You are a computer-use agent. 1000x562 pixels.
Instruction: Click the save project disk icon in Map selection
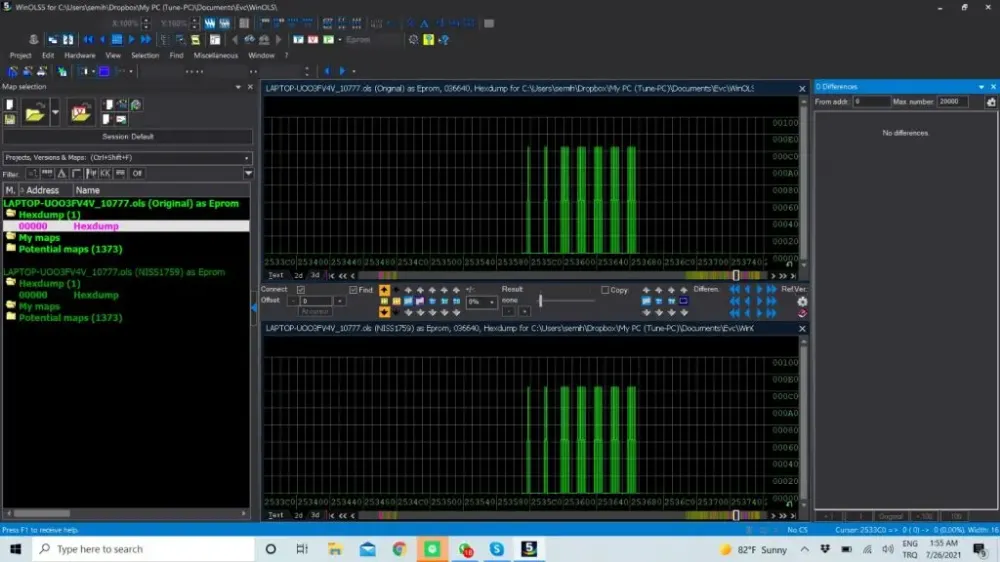pos(10,119)
